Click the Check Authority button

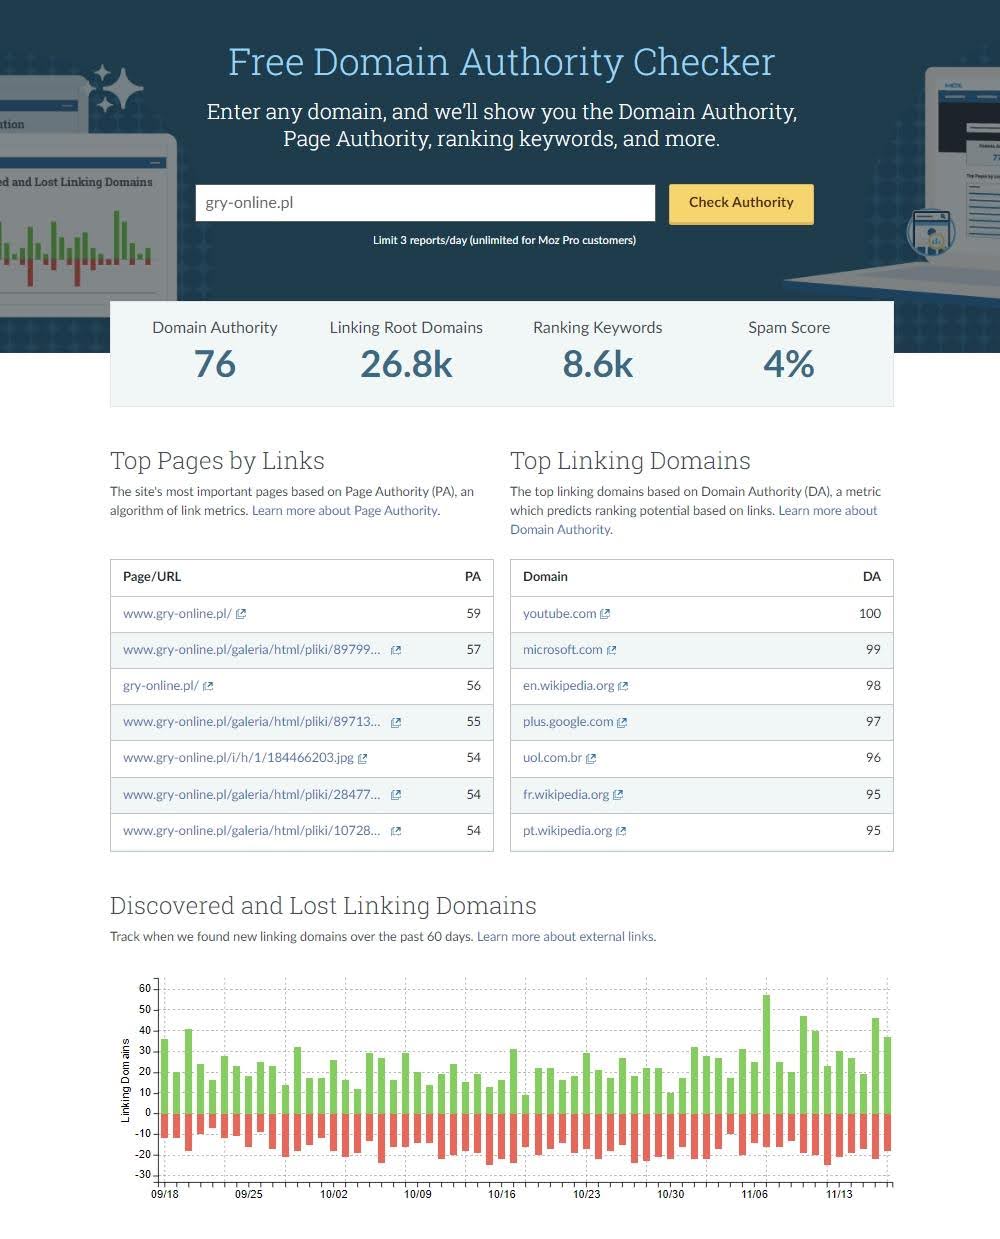[741, 203]
